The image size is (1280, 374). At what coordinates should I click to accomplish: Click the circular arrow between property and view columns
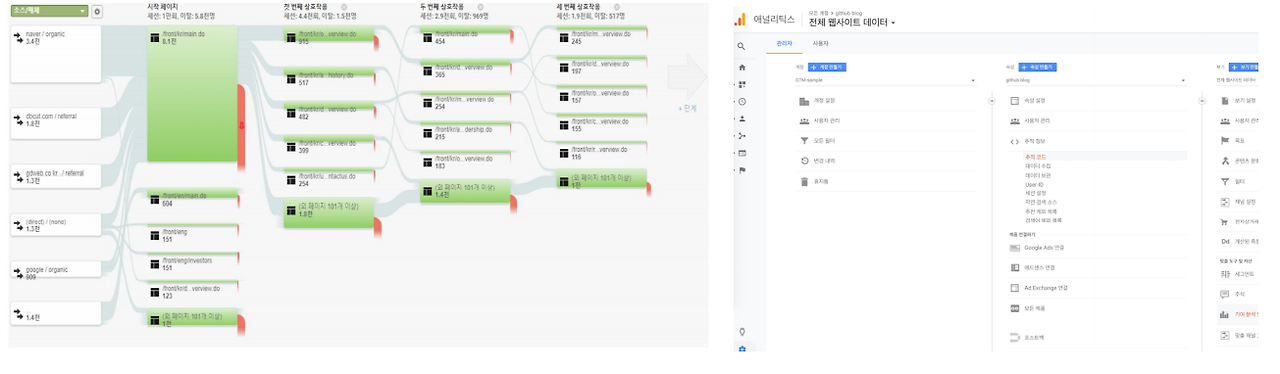pyautogui.click(x=1203, y=101)
